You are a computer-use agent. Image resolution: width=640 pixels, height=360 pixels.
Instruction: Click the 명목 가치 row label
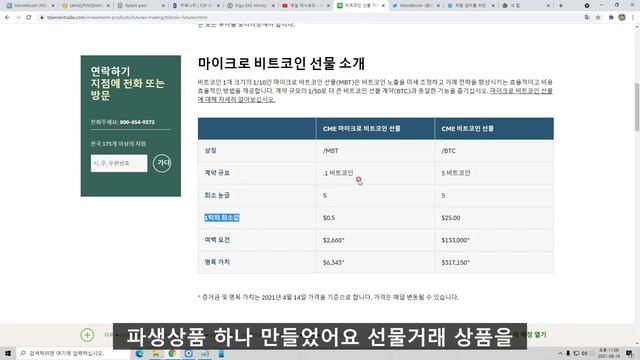pos(217,262)
